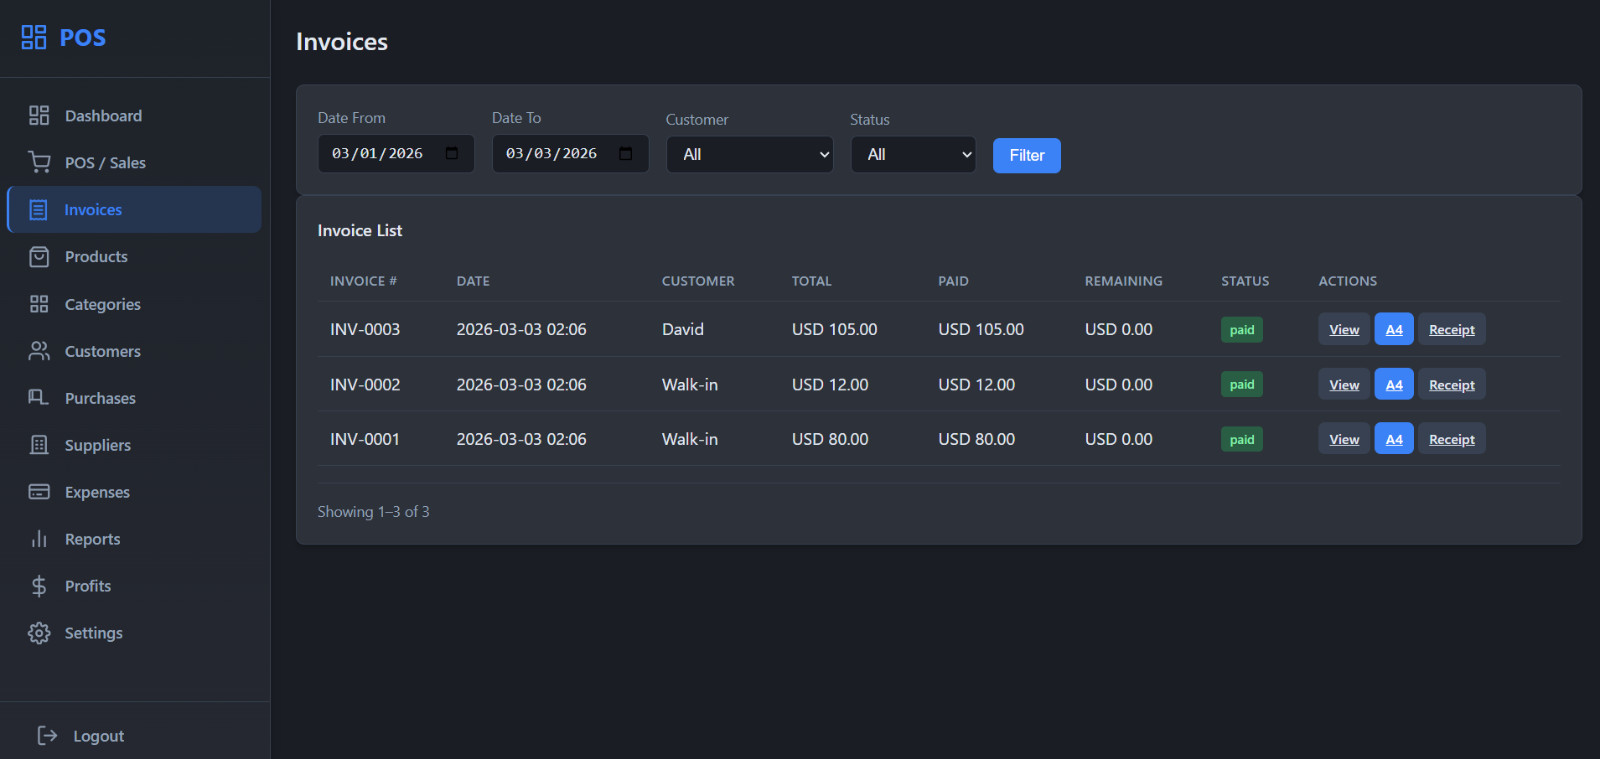Click the shopping cart icon for POS / Sales
The image size is (1600, 759).
pyautogui.click(x=39, y=162)
